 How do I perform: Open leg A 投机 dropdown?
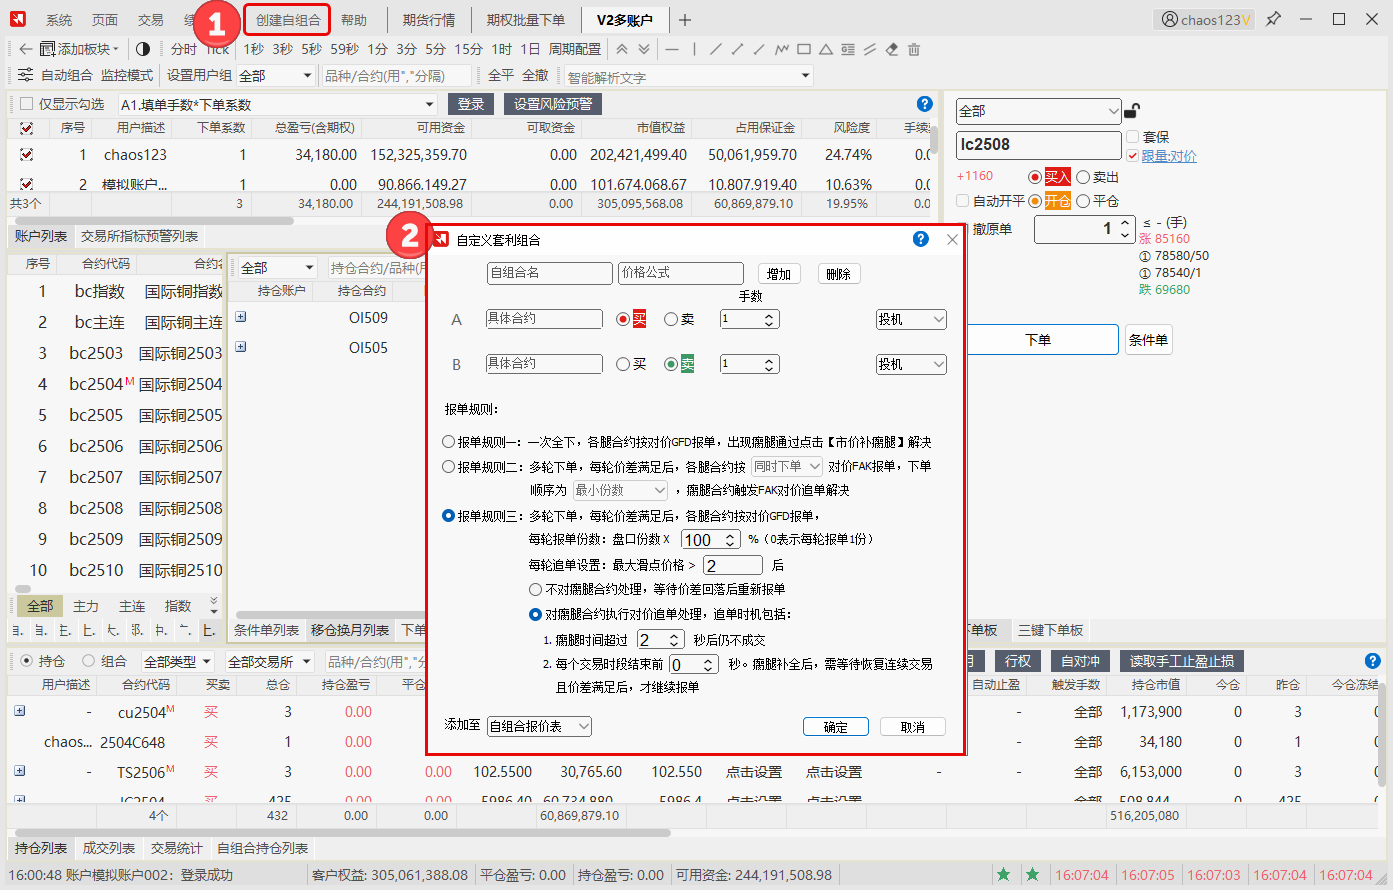click(911, 319)
